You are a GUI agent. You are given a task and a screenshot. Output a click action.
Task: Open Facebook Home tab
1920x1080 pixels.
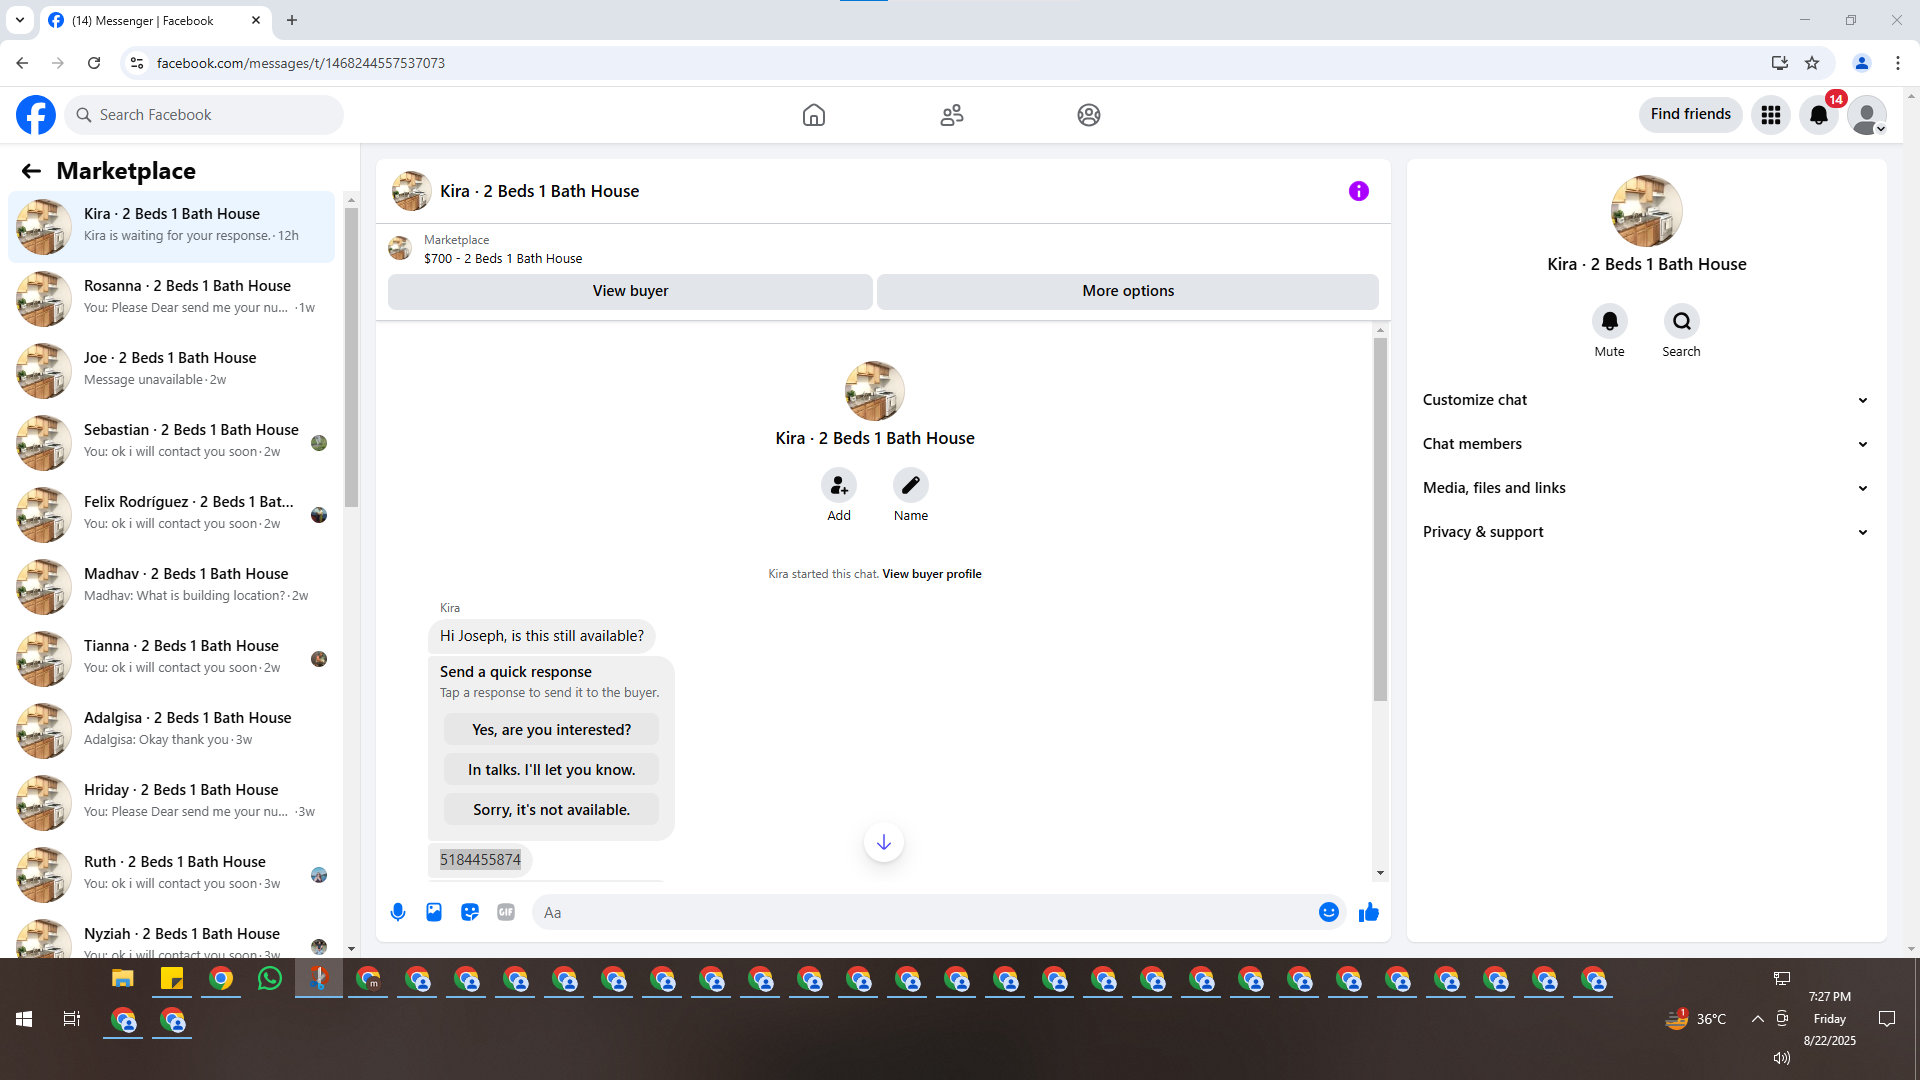tap(814, 115)
